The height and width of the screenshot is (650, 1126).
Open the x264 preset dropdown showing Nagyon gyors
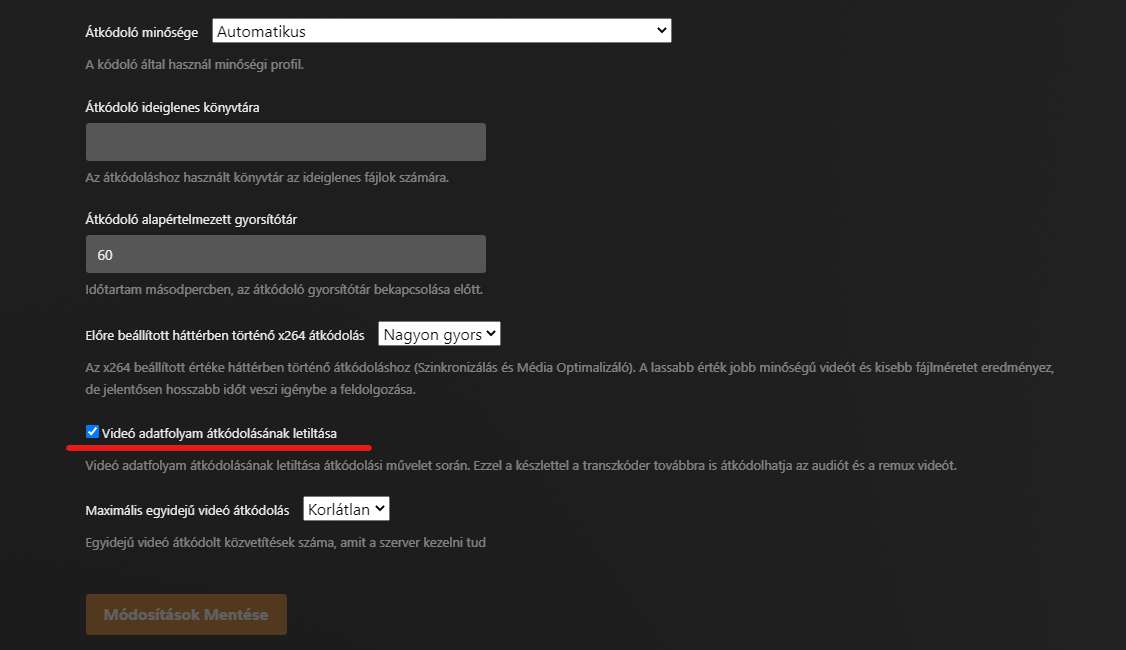pyautogui.click(x=439, y=334)
